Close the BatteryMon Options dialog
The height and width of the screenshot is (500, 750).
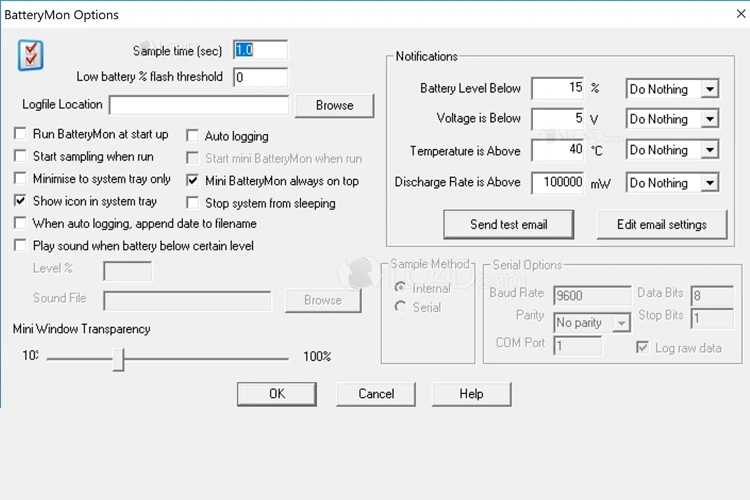pos(740,14)
